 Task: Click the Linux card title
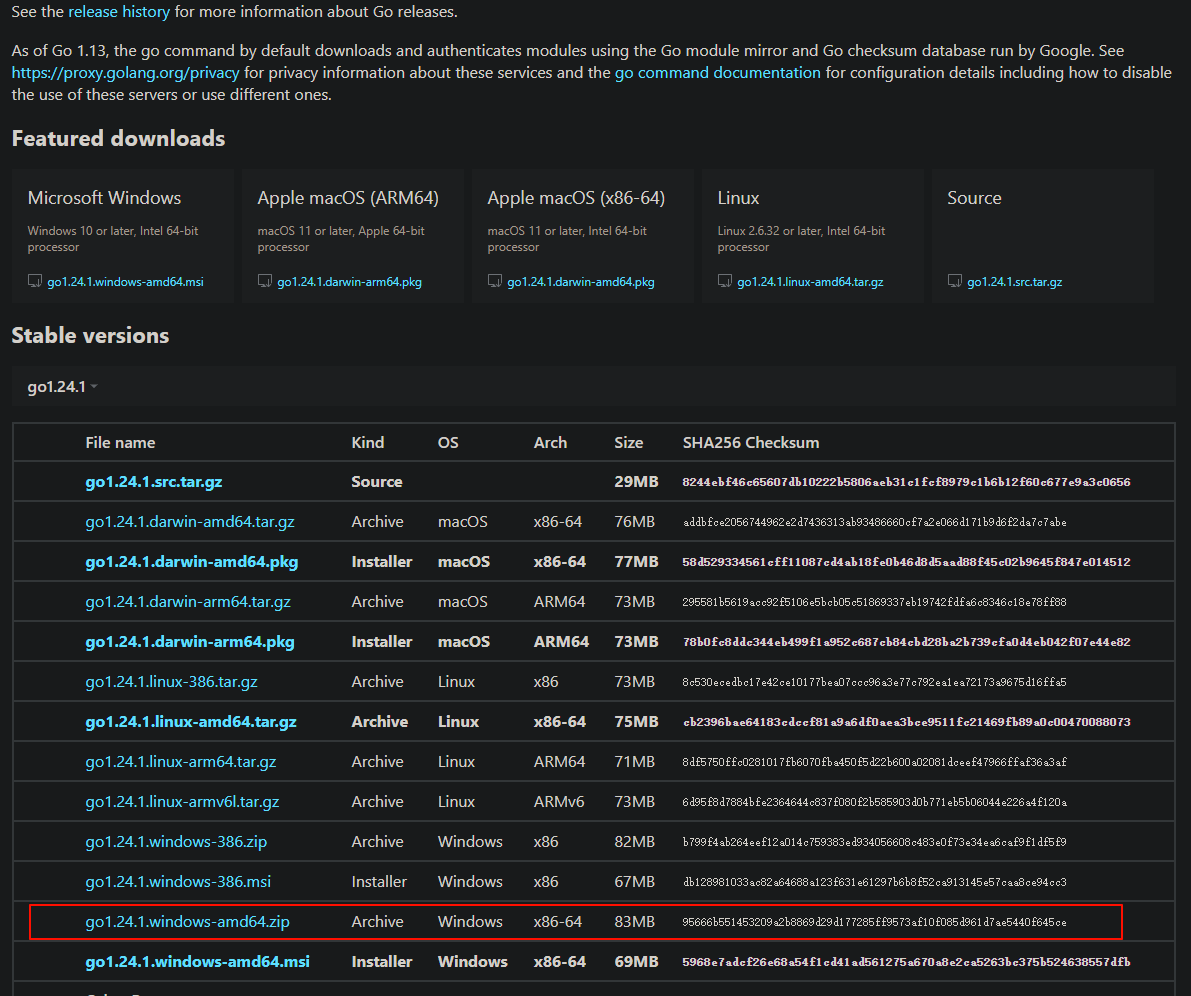coord(738,198)
